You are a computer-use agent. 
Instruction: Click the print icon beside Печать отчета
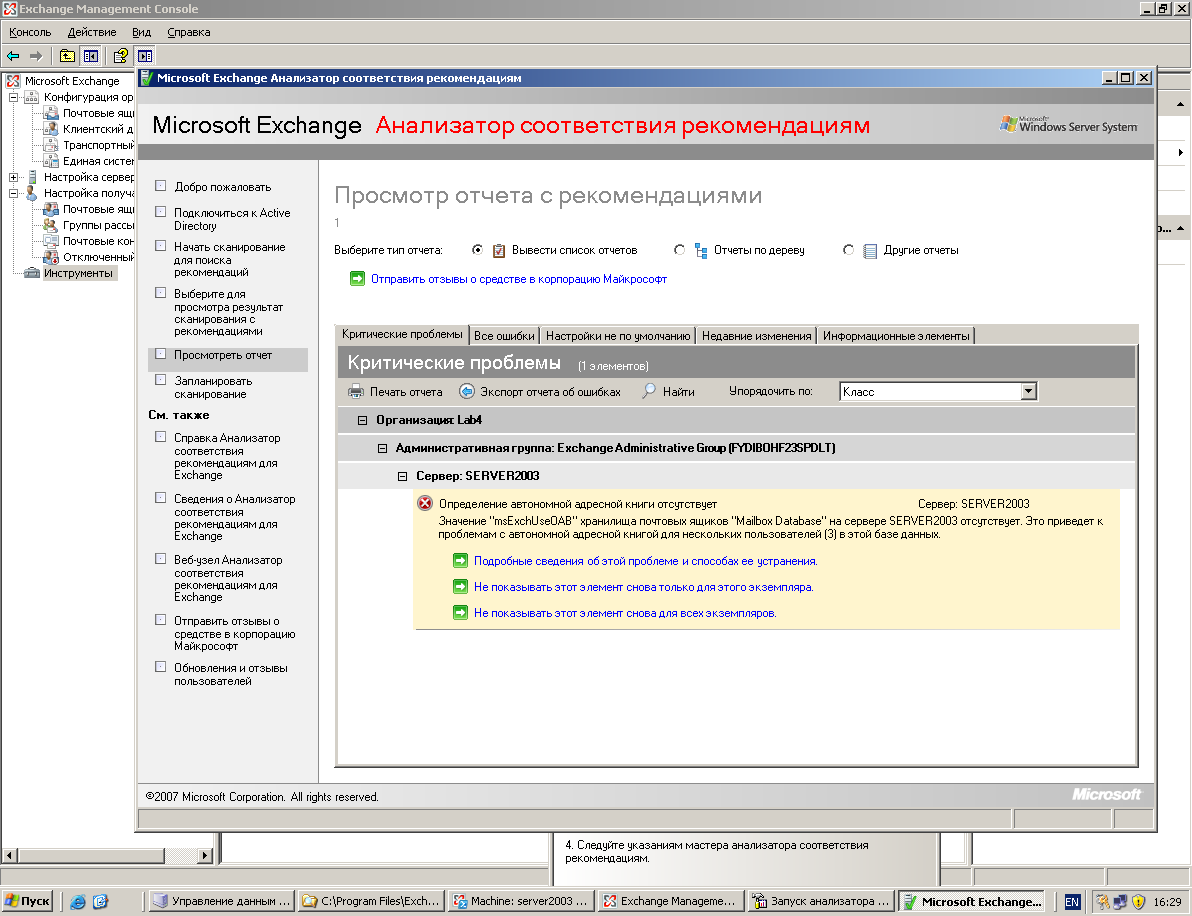point(356,391)
